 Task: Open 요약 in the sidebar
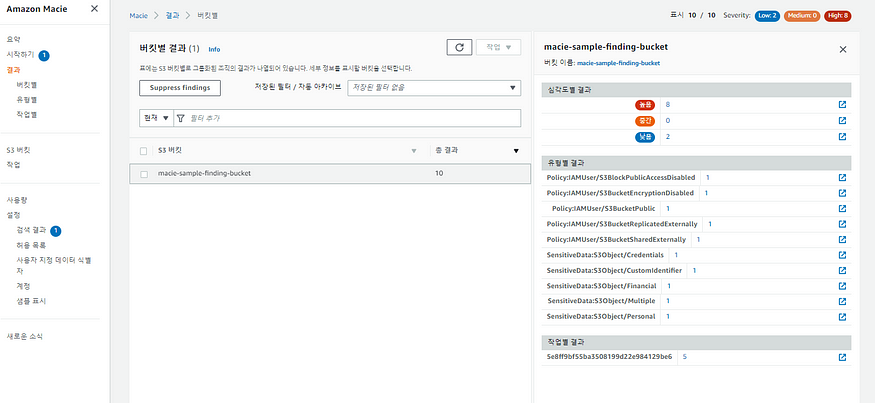13,40
